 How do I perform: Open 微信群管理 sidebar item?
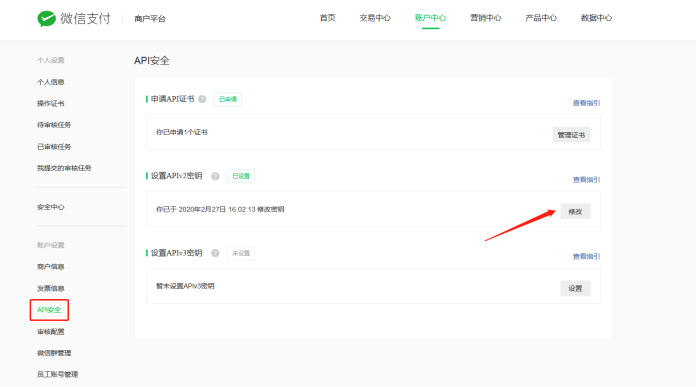click(x=54, y=353)
